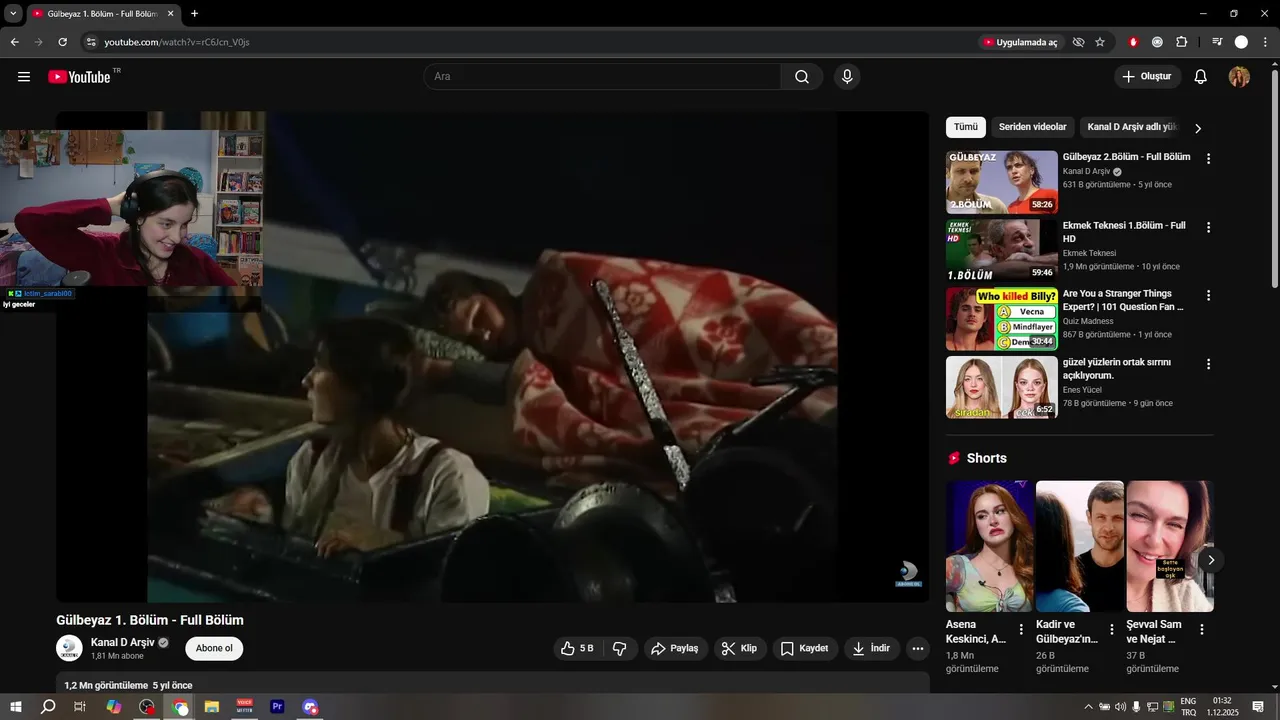Open the Copilot taskbar icon
Screen dimensions: 1280x720
[114, 706]
